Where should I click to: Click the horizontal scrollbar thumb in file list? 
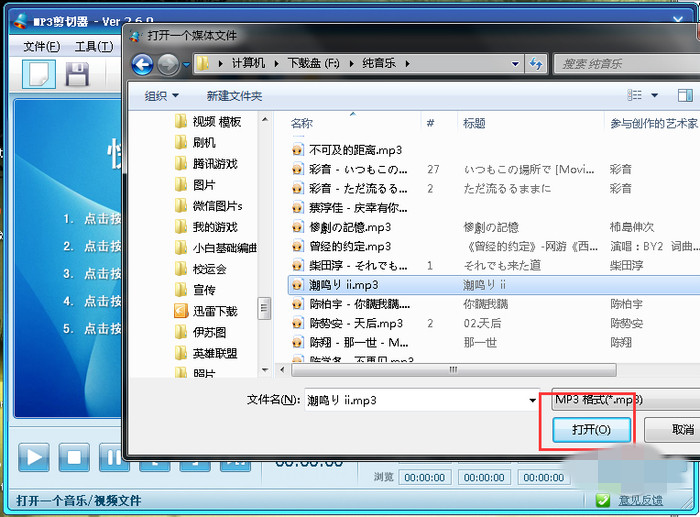coord(454,370)
